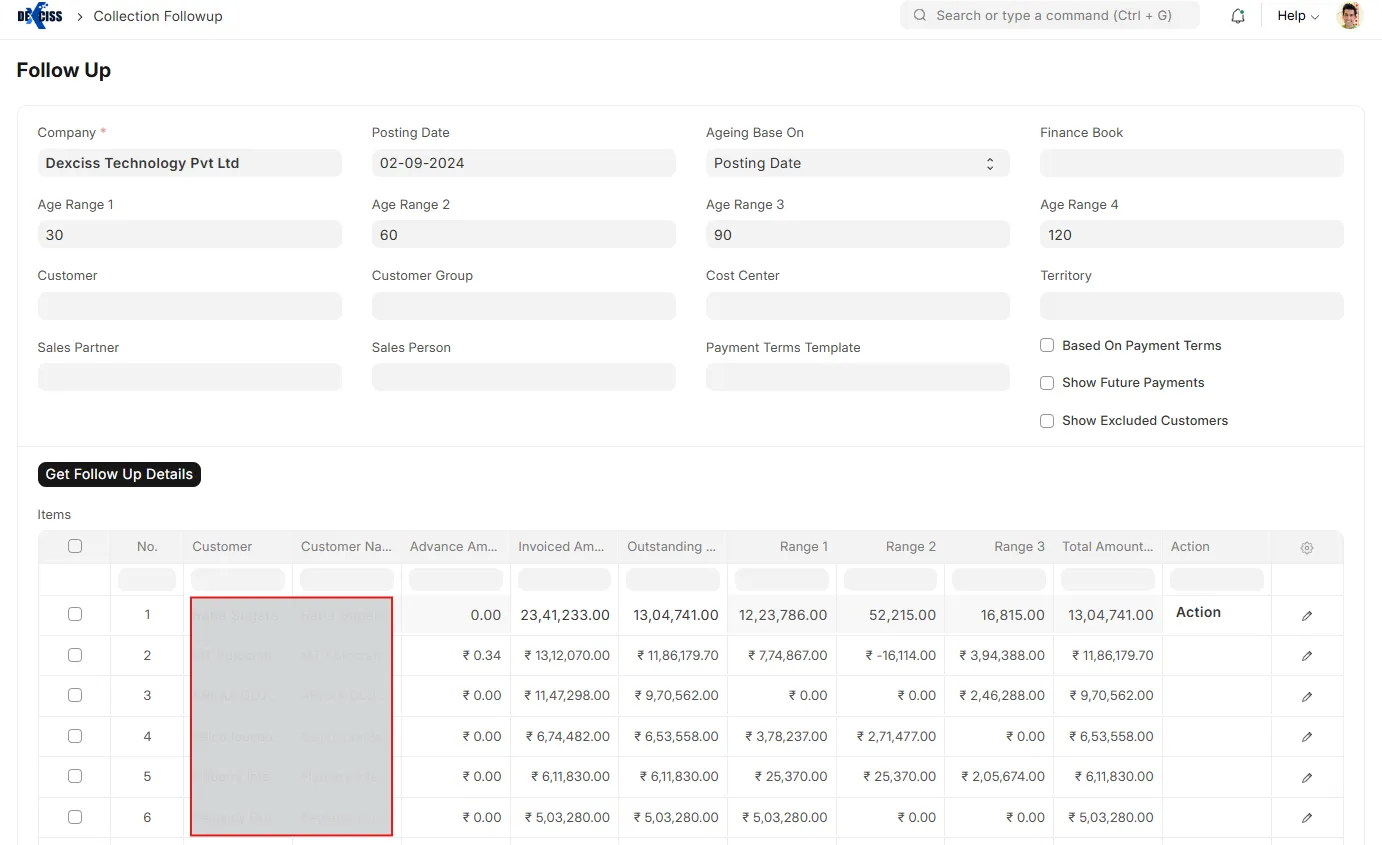The height and width of the screenshot is (845, 1382).
Task: Click the Sales Person field
Action: [x=524, y=377]
